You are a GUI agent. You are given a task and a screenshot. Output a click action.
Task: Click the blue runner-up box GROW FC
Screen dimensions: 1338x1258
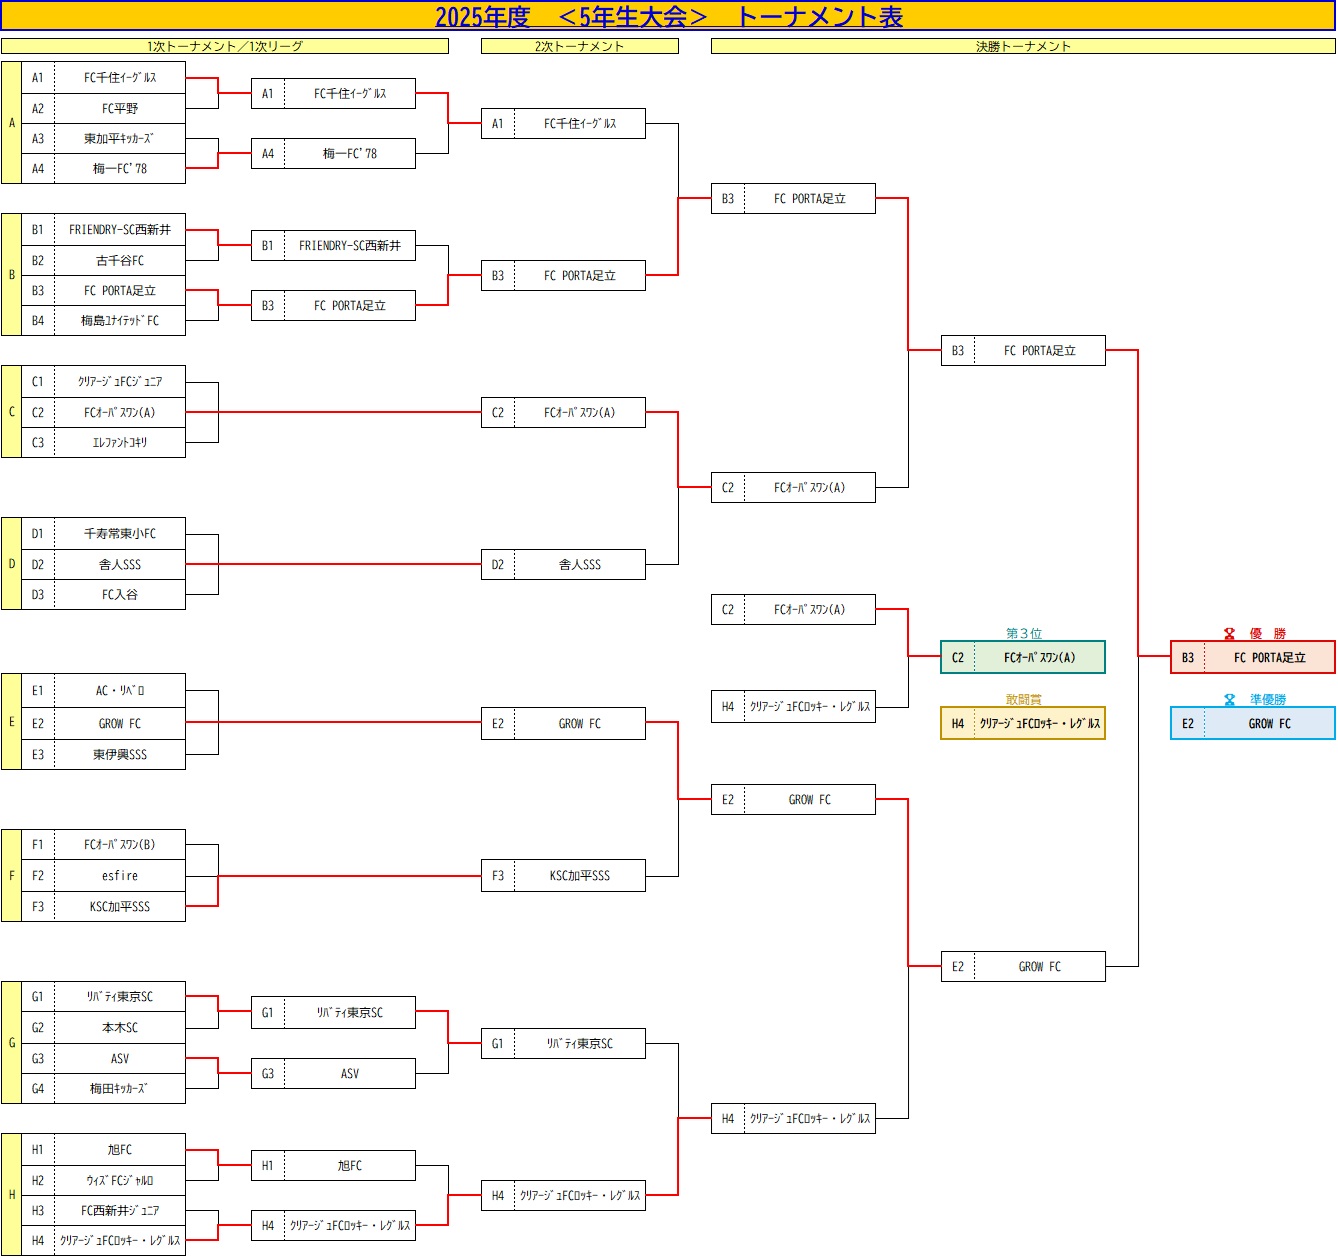point(1252,723)
